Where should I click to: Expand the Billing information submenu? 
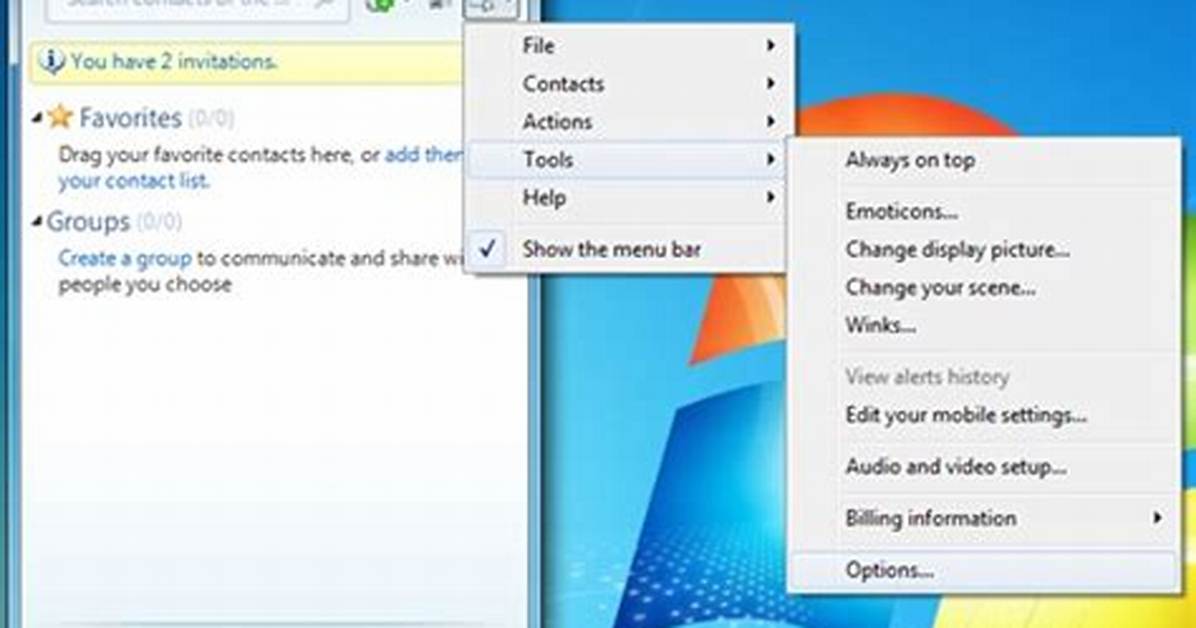[983, 518]
